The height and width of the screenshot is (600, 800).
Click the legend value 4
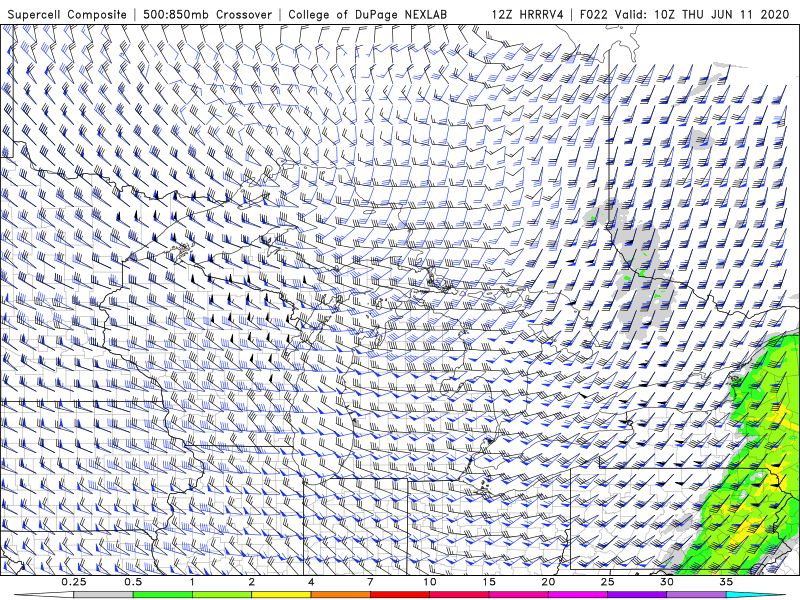(x=311, y=582)
